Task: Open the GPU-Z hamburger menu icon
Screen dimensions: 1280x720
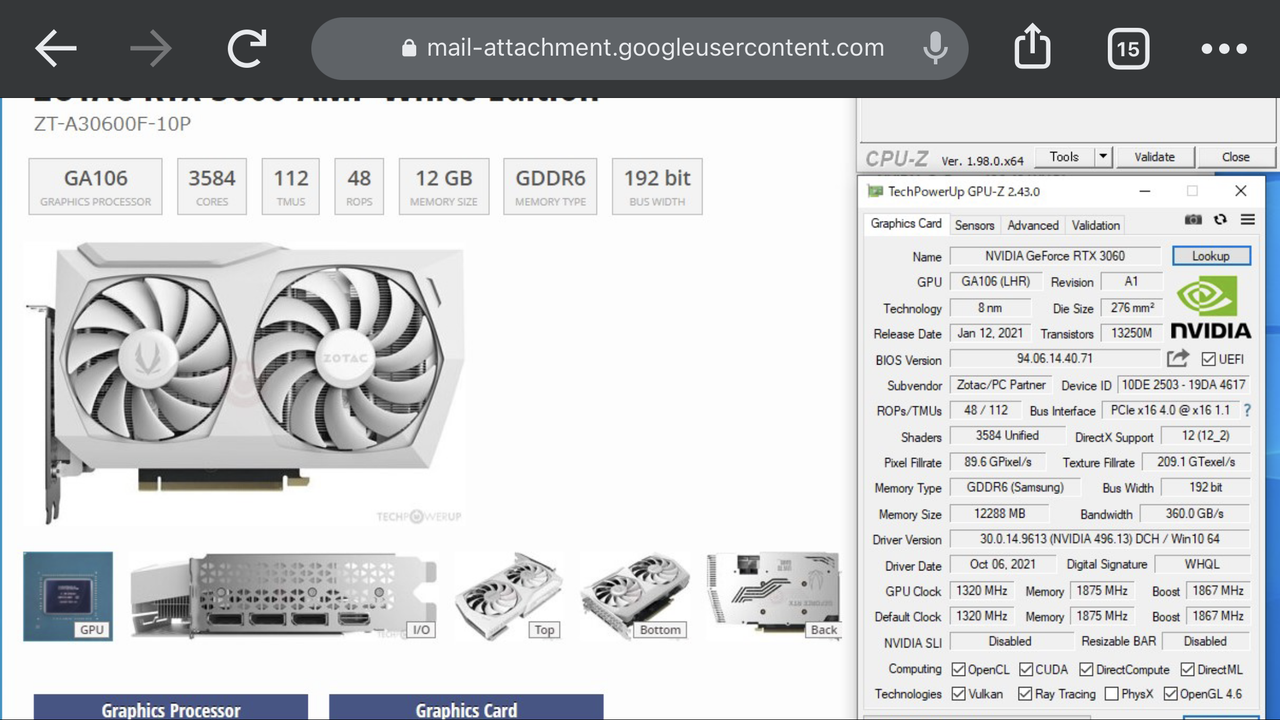Action: [1247, 219]
